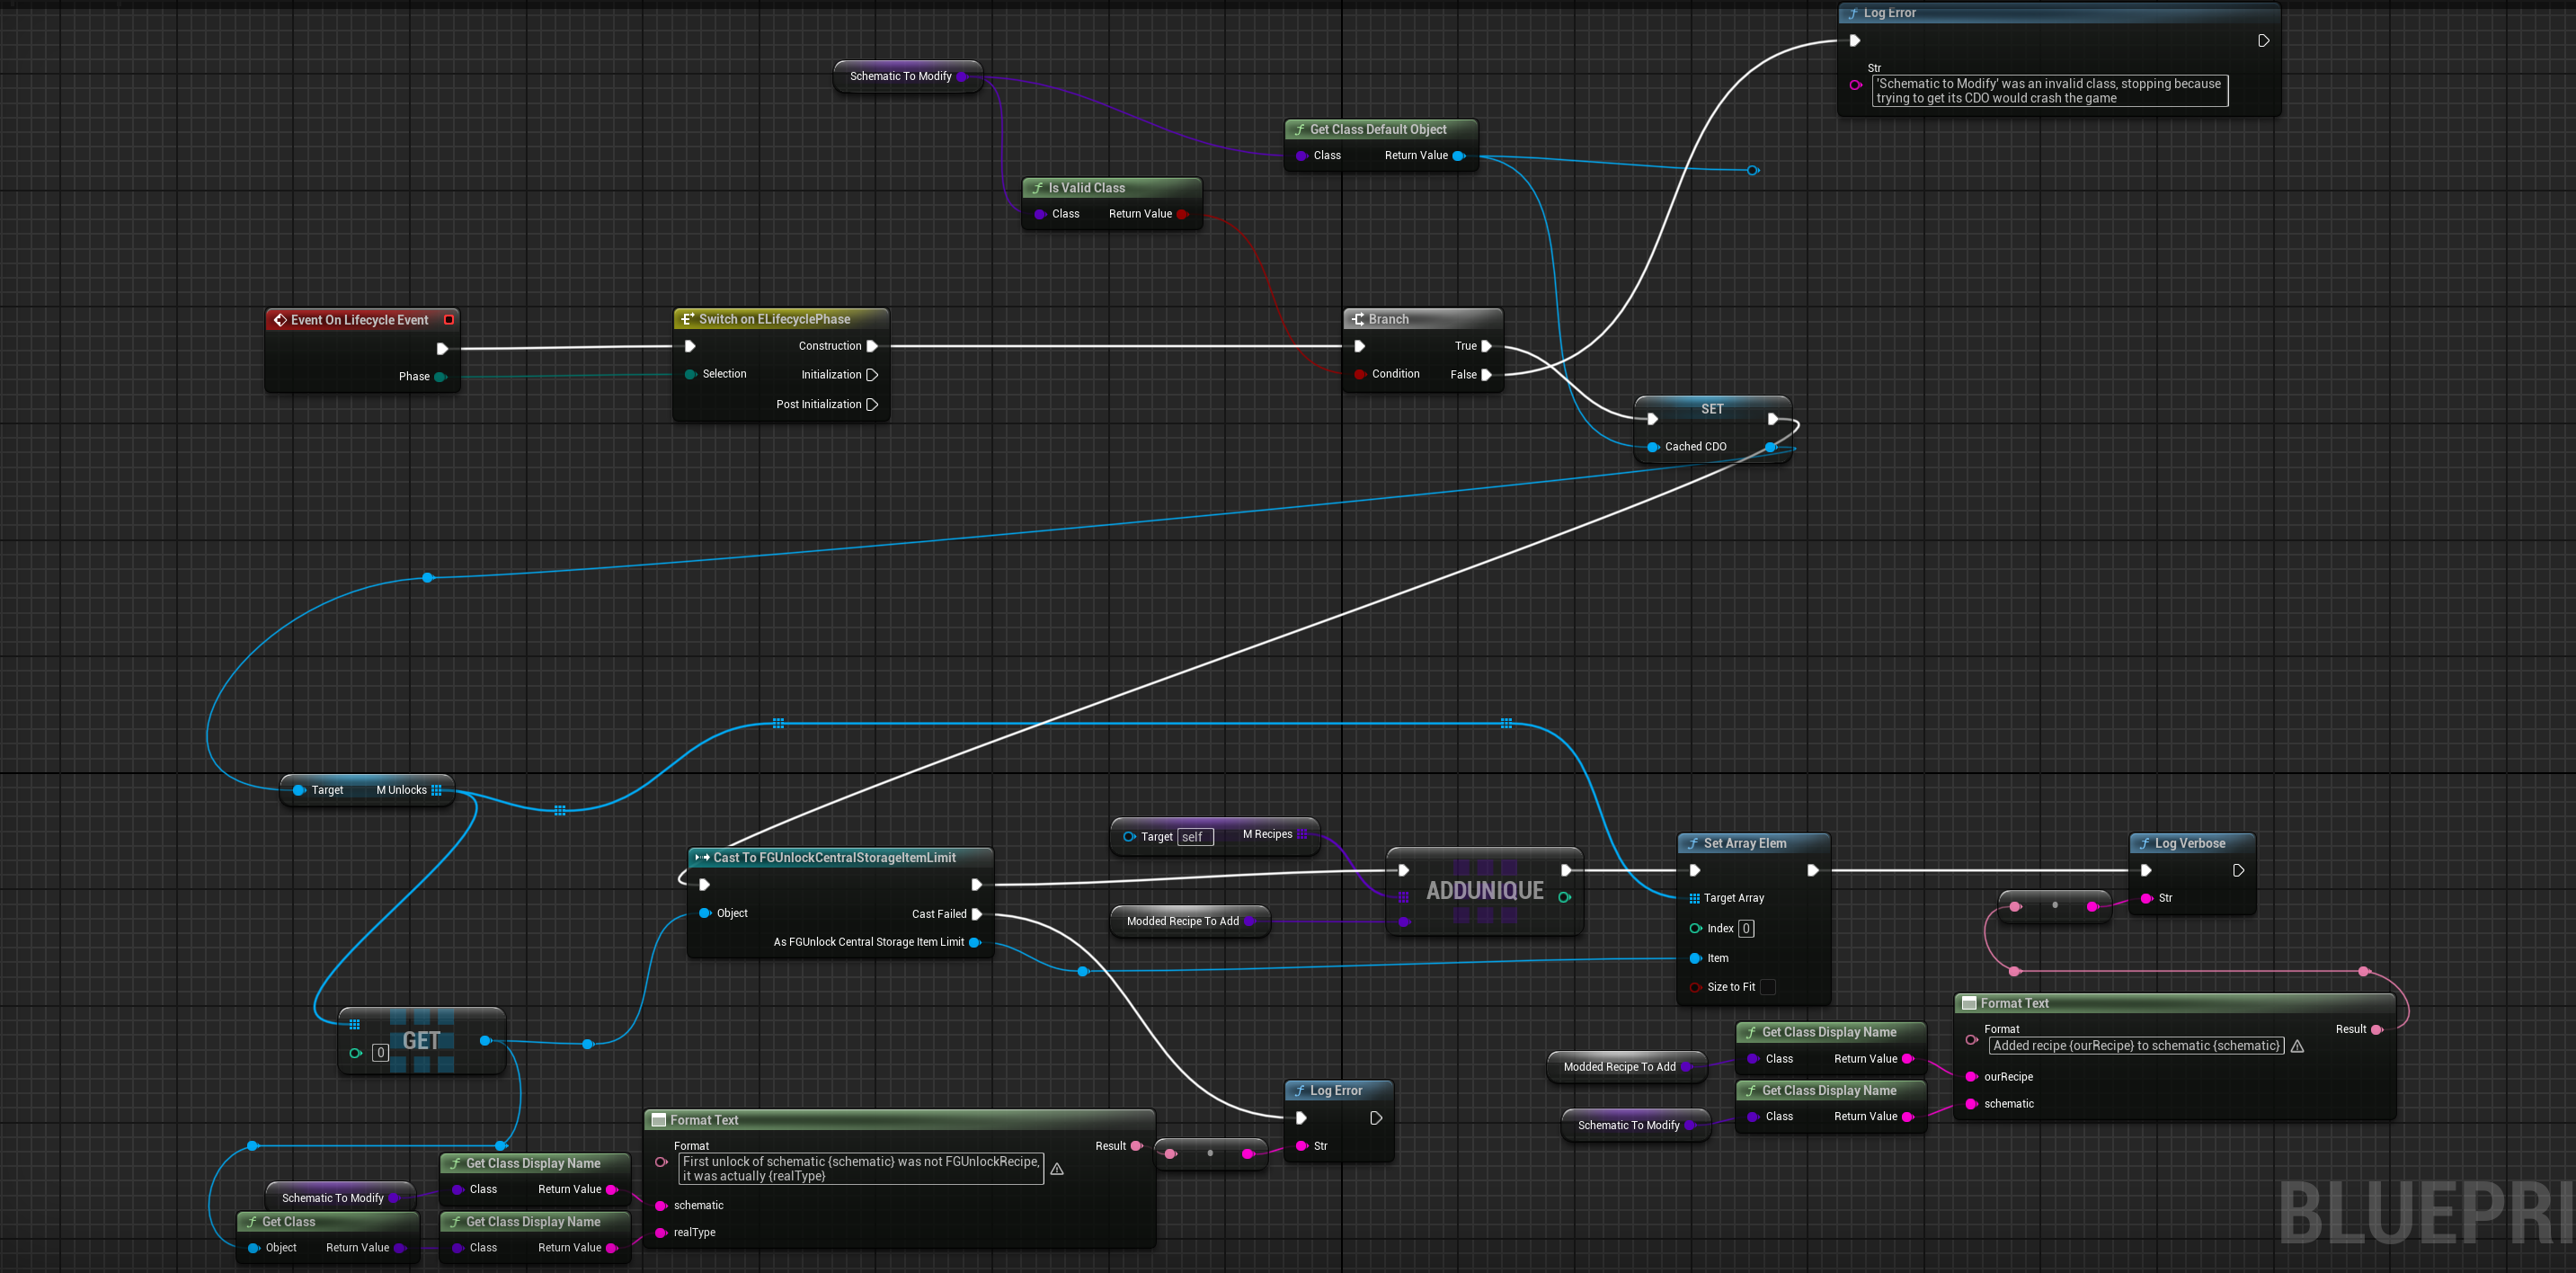
Task: Click the Cached CDO input pin on SET node
Action: (1653, 447)
